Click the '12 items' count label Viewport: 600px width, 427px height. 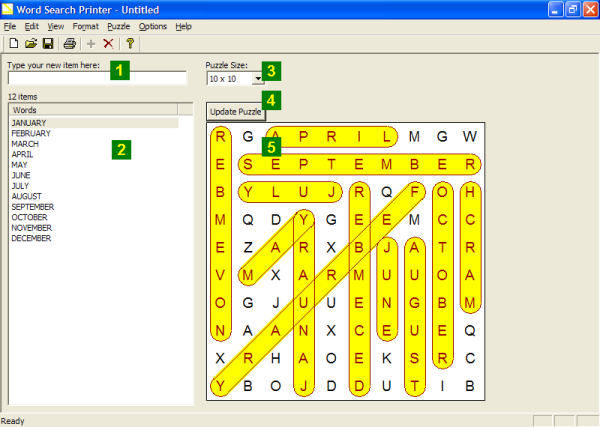pos(23,97)
